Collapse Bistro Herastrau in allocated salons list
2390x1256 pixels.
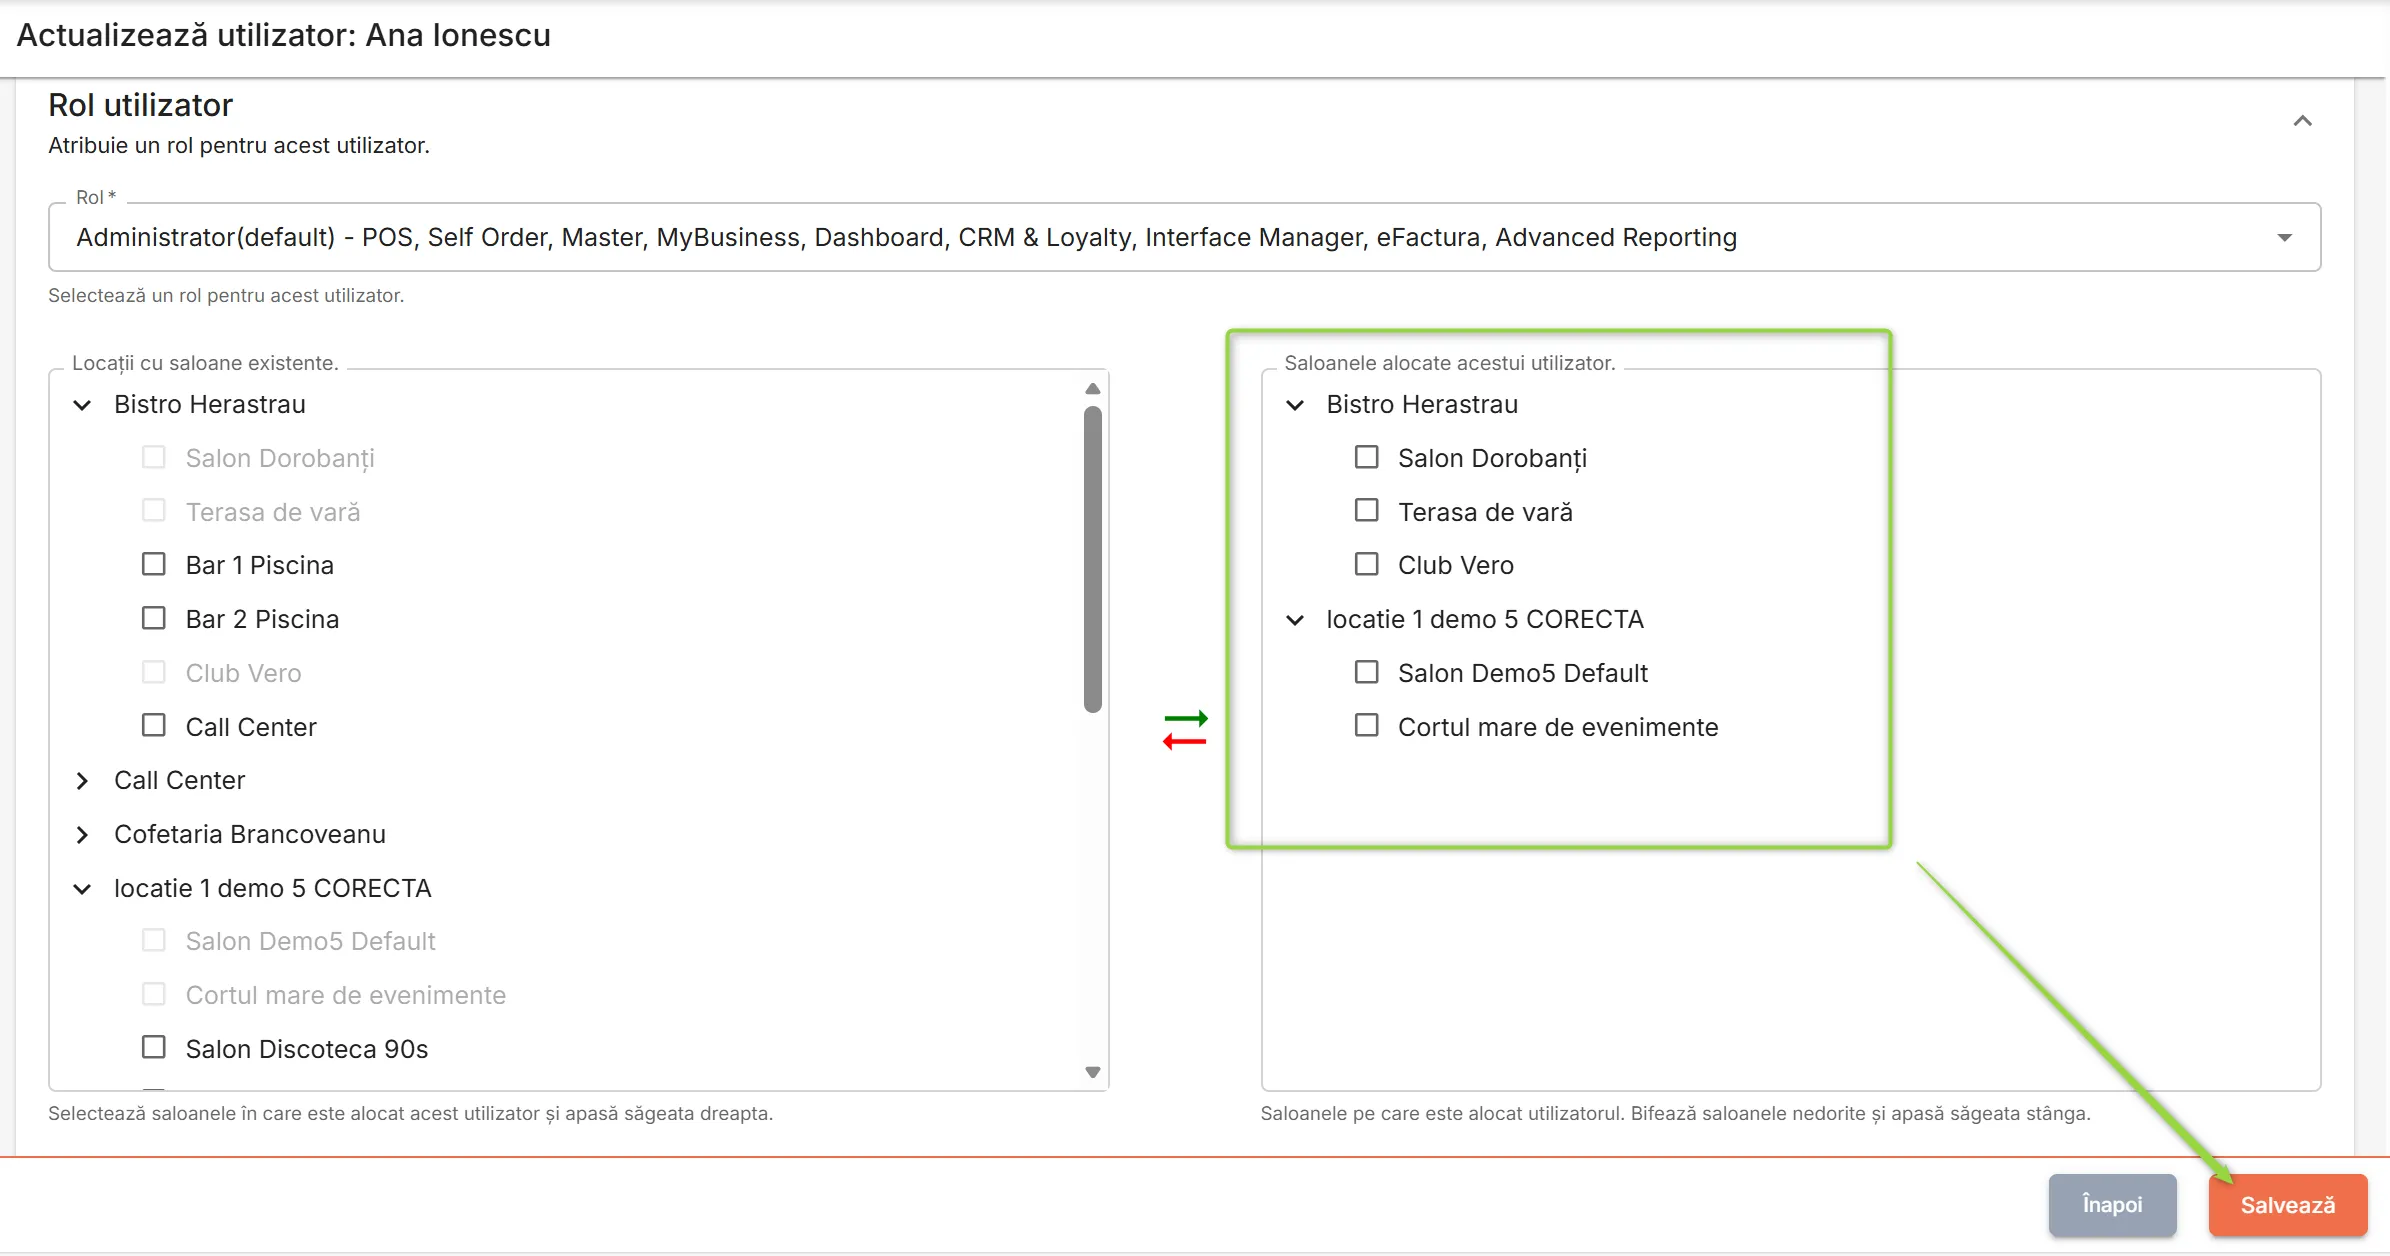pyautogui.click(x=1295, y=405)
